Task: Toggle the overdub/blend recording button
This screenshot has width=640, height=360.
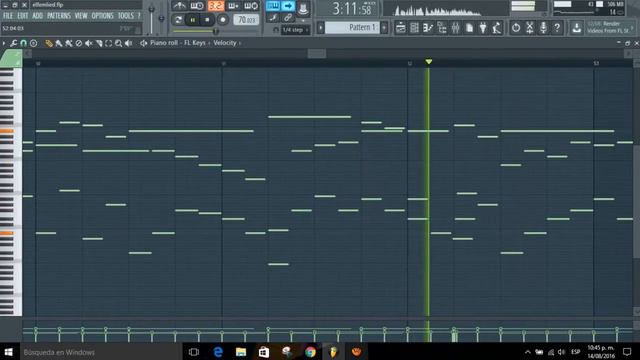Action: point(233,6)
